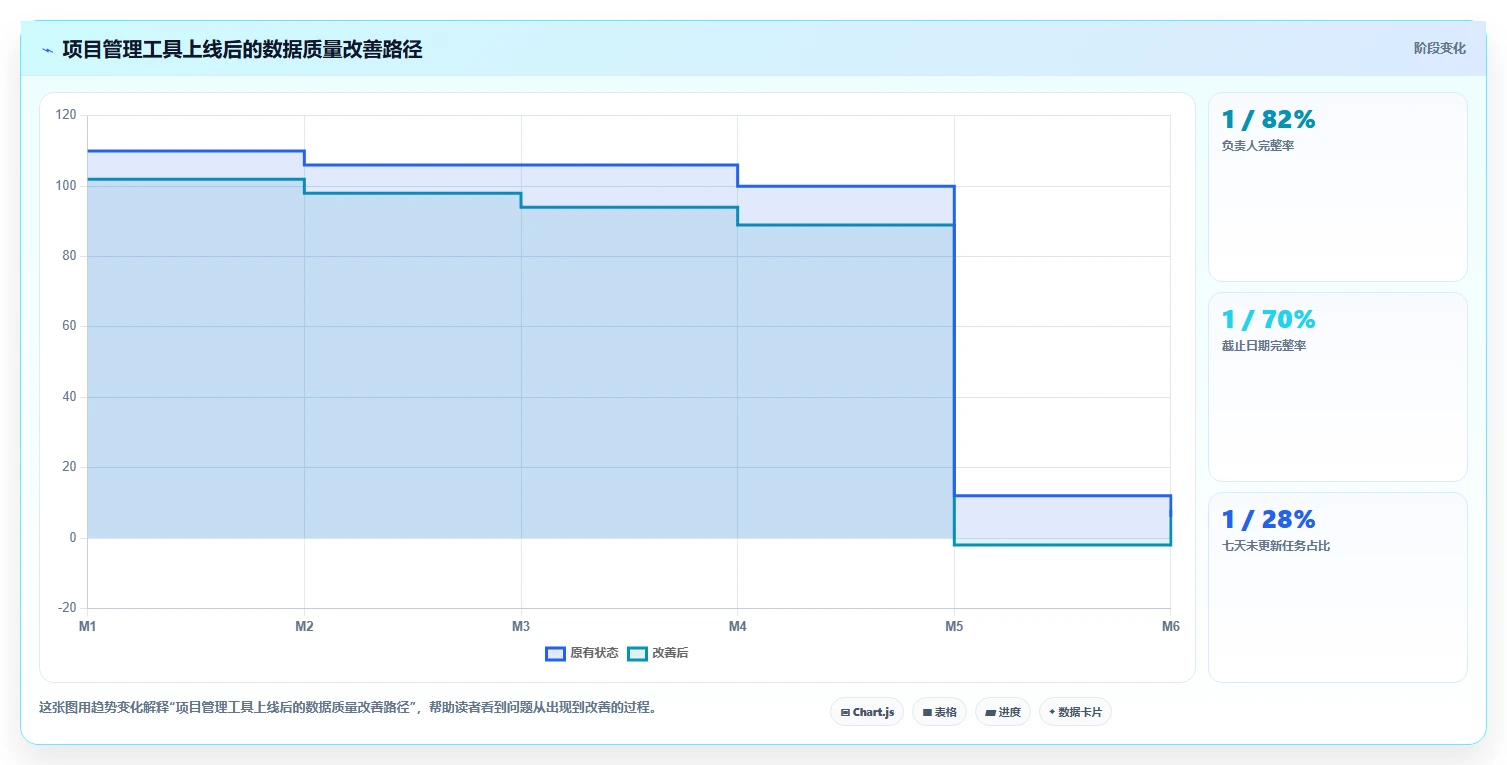Click the 40 y-axis value
Screen dimensions: 1507x765
click(x=69, y=397)
